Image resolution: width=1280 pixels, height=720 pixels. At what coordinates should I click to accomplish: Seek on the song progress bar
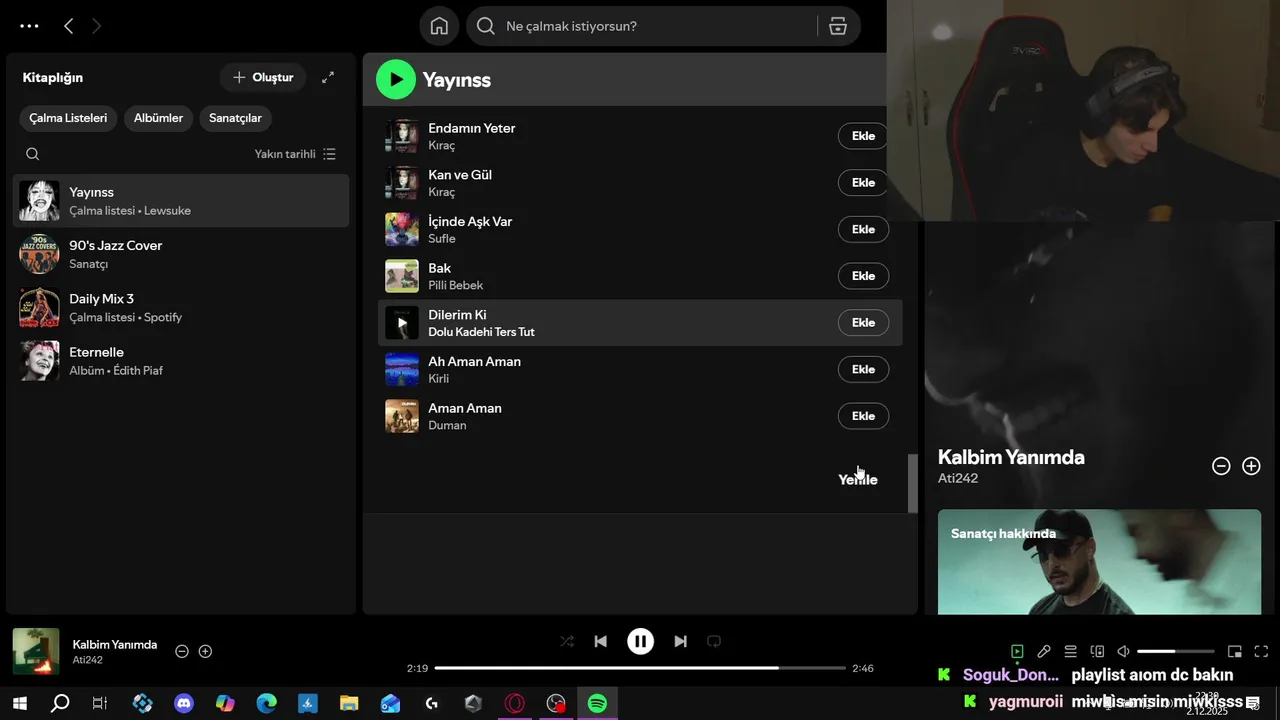tap(640, 668)
